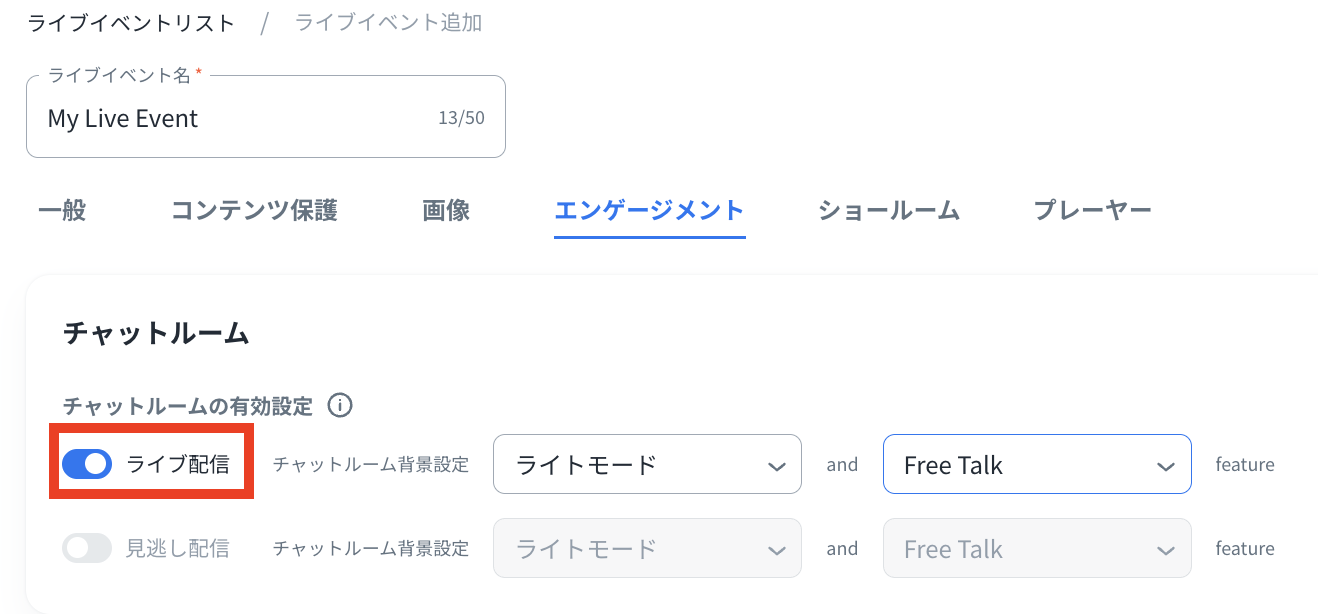This screenshot has width=1318, height=614.
Task: Select the エンゲージメント tab
Action: coord(650,210)
